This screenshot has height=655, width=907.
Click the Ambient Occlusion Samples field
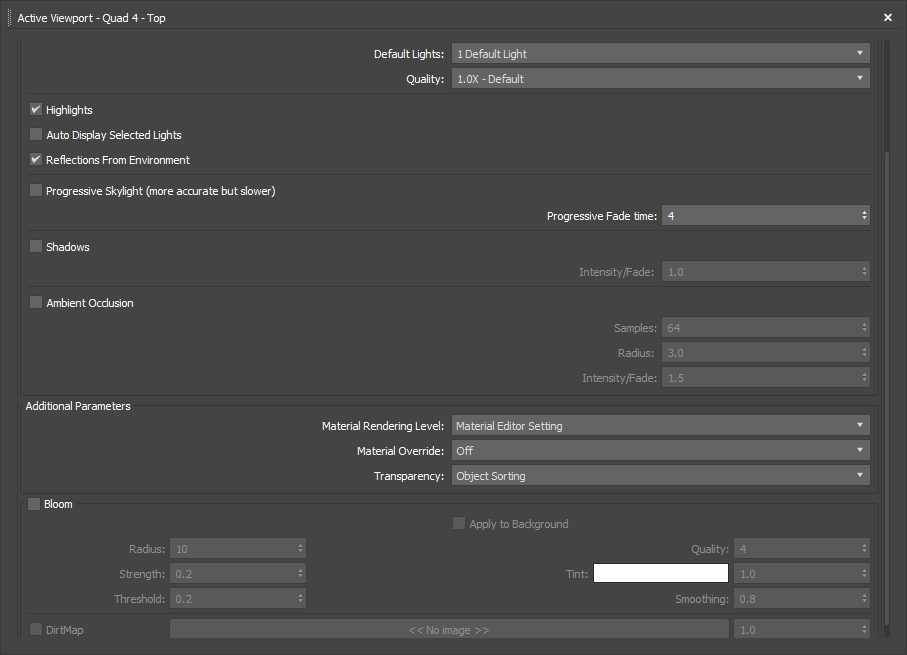click(x=766, y=328)
